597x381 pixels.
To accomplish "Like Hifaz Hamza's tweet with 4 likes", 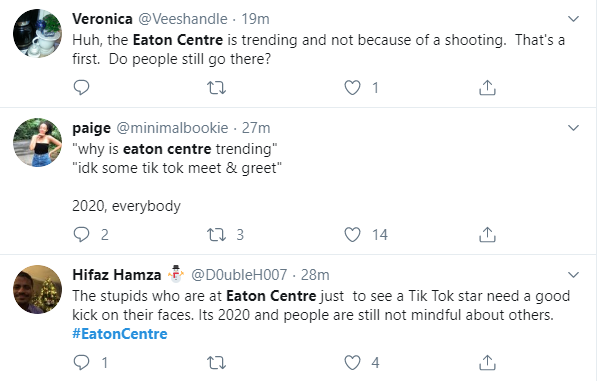I will [352, 362].
